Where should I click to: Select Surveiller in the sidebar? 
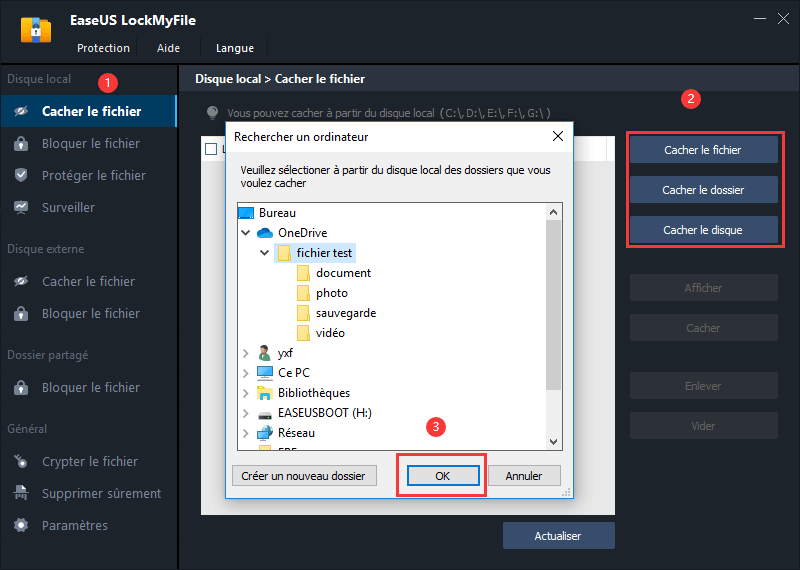[89, 207]
